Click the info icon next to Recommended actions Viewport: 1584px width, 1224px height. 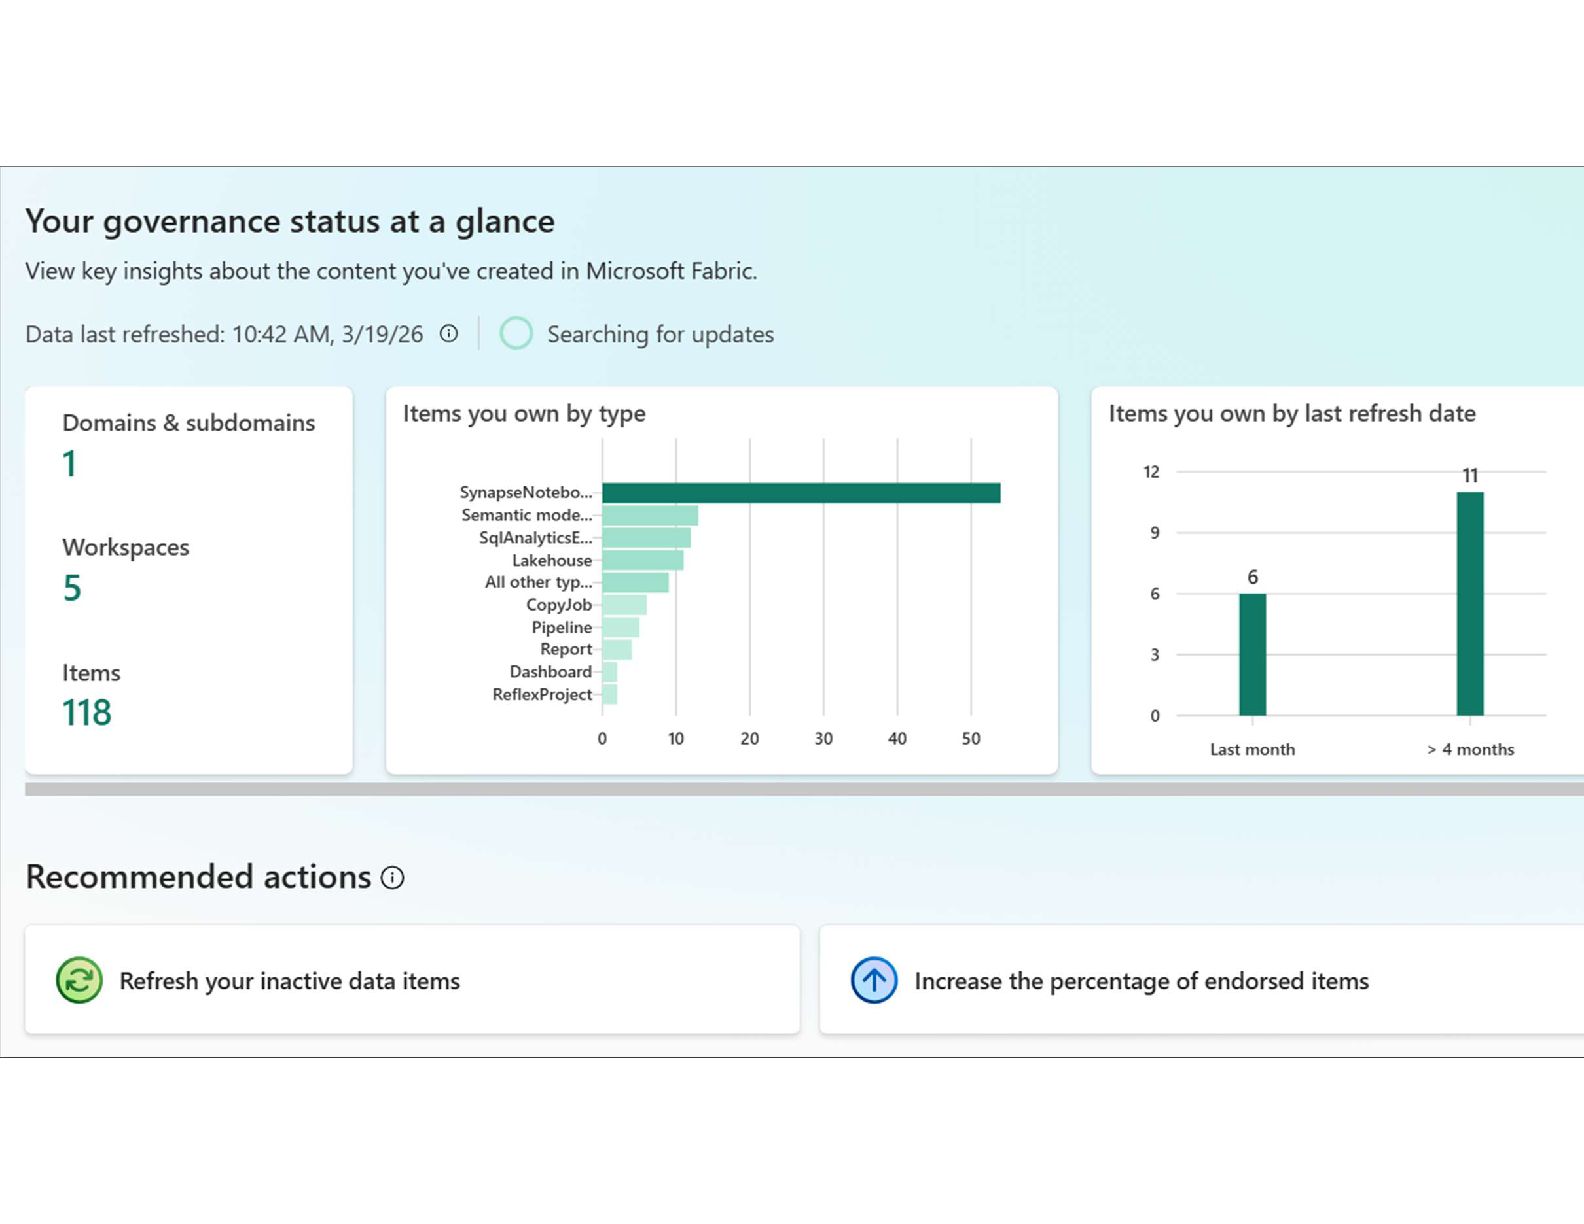(393, 878)
